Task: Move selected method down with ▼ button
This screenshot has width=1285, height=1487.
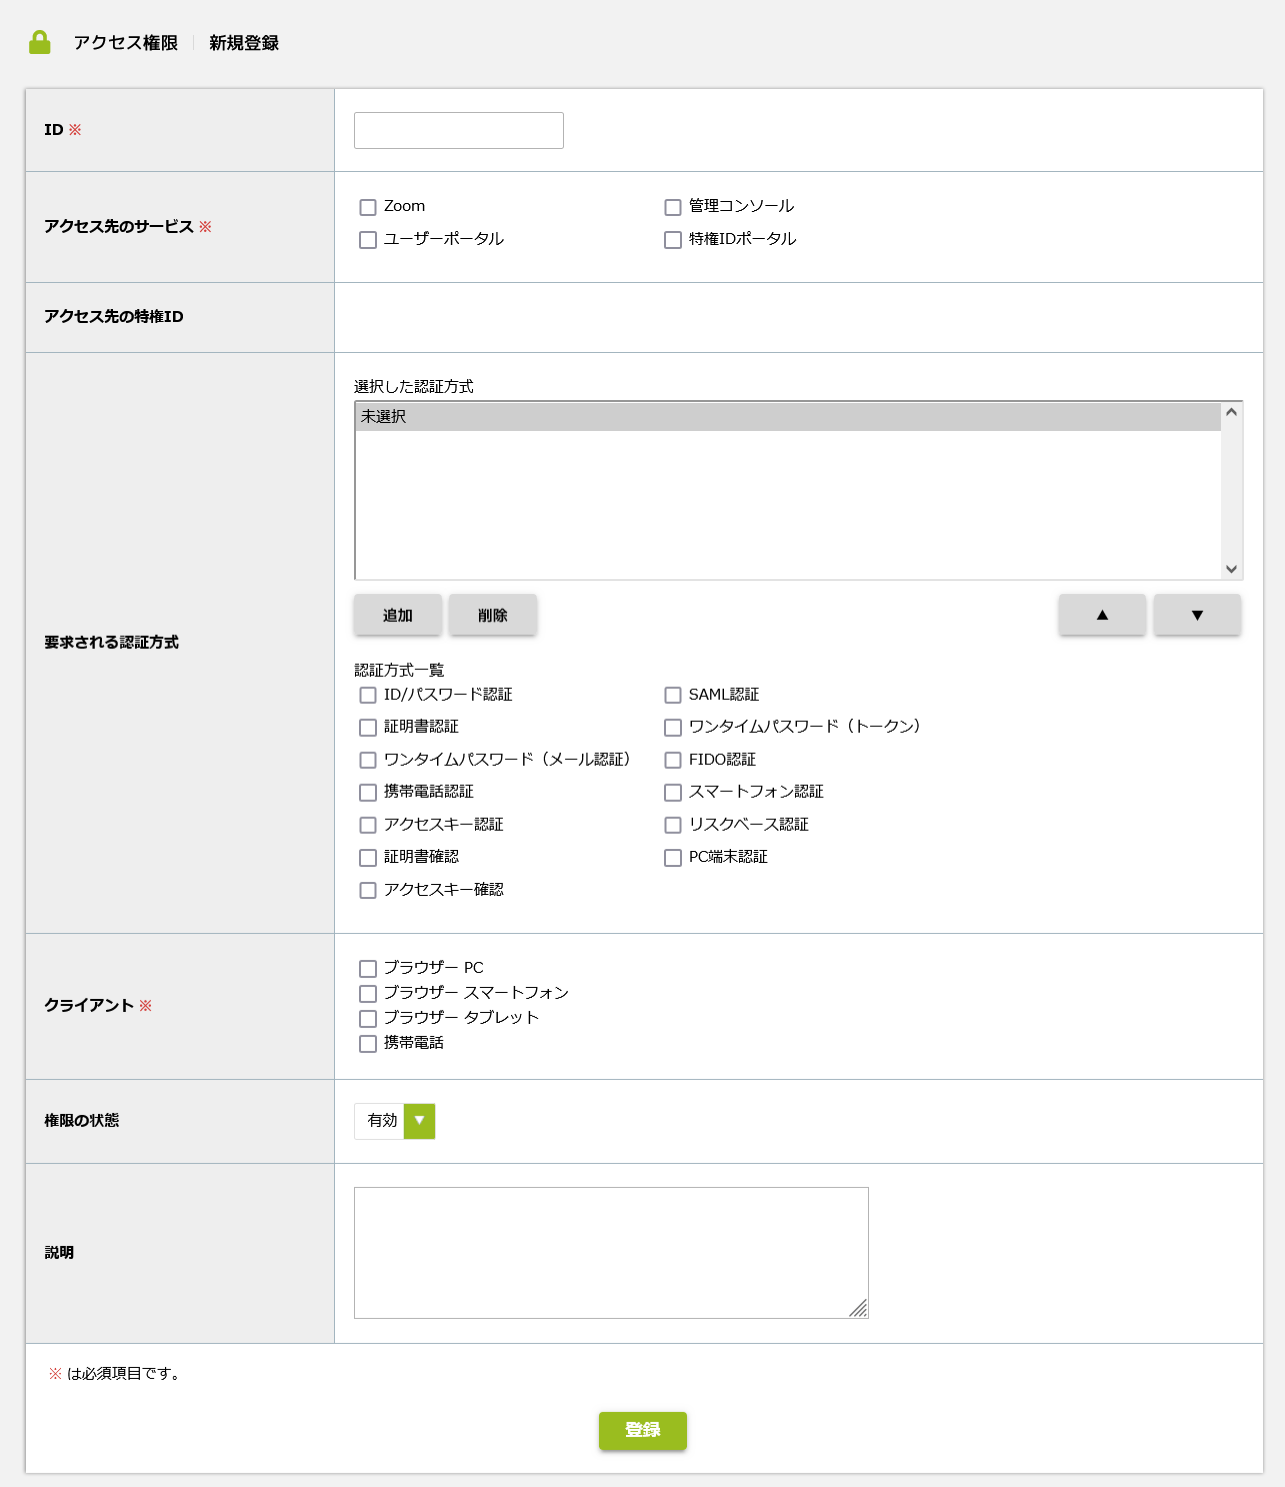Action: (1197, 615)
